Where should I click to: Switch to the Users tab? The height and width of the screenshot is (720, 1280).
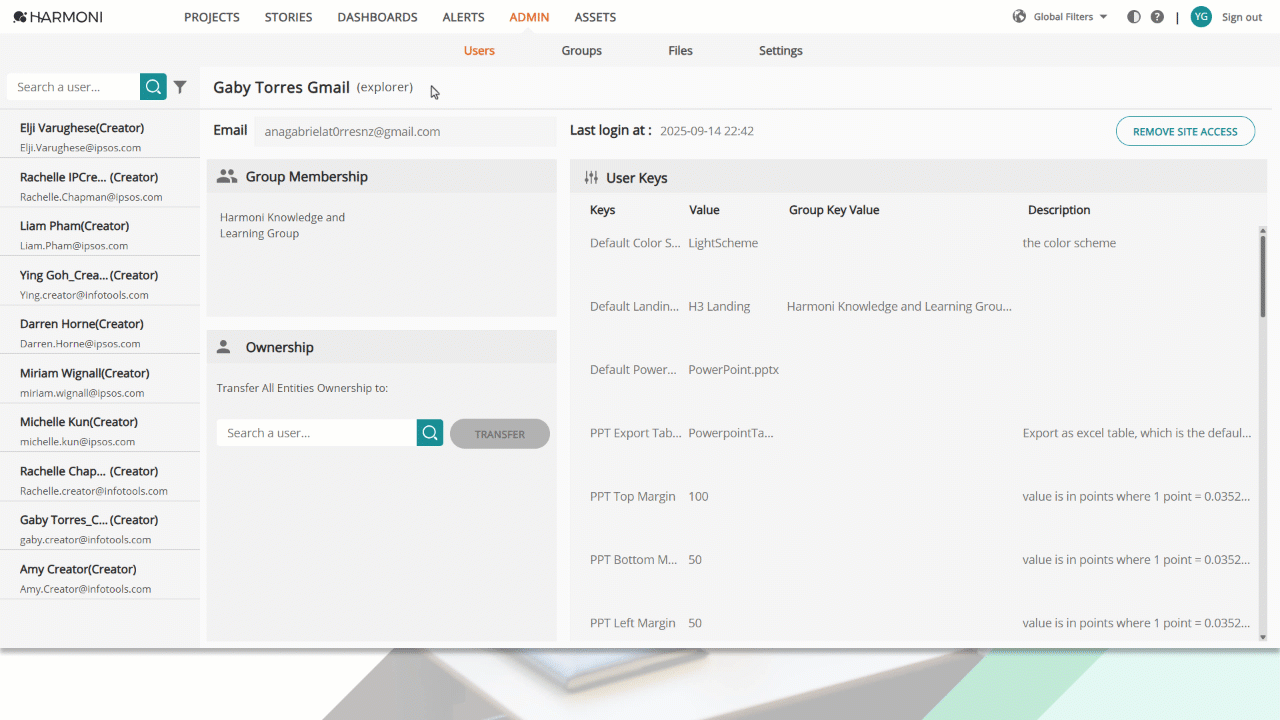pyautogui.click(x=479, y=51)
